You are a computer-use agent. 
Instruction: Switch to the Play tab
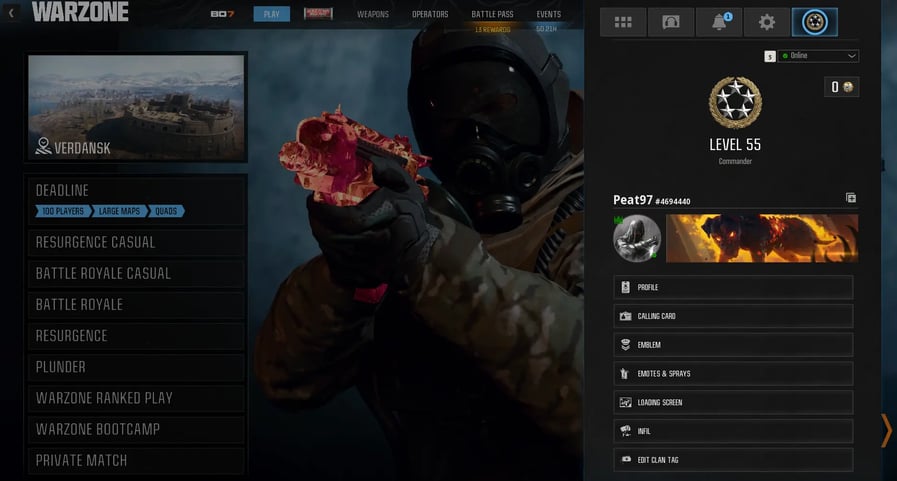click(272, 14)
